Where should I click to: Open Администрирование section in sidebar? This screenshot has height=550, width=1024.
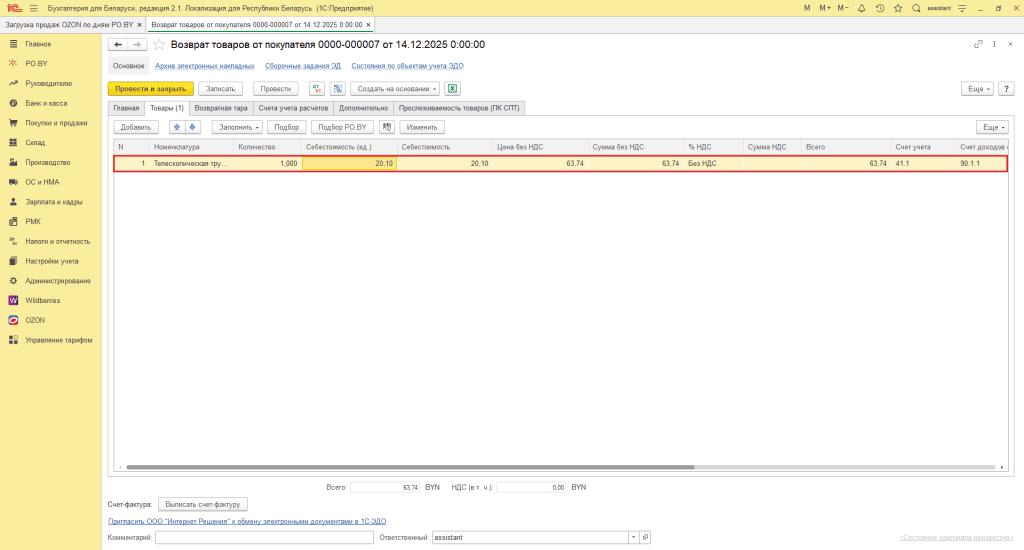57,281
